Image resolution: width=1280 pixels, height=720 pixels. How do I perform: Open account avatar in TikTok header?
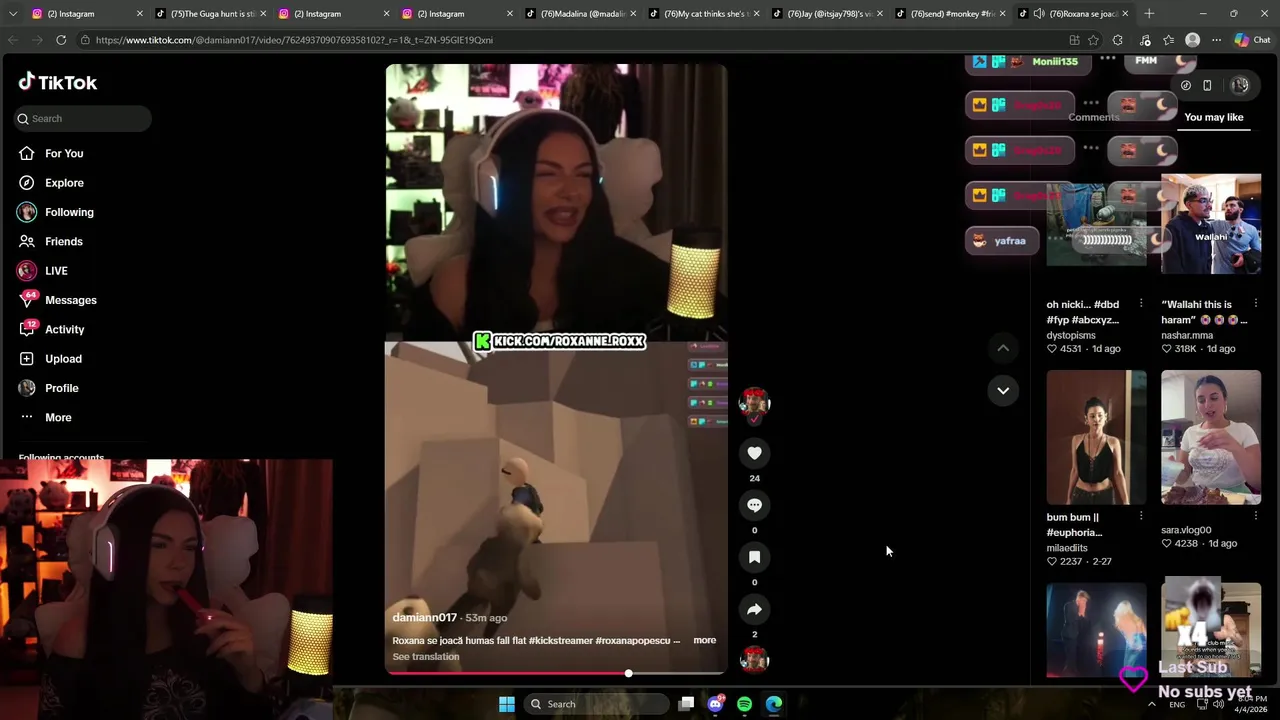[x=1240, y=86]
